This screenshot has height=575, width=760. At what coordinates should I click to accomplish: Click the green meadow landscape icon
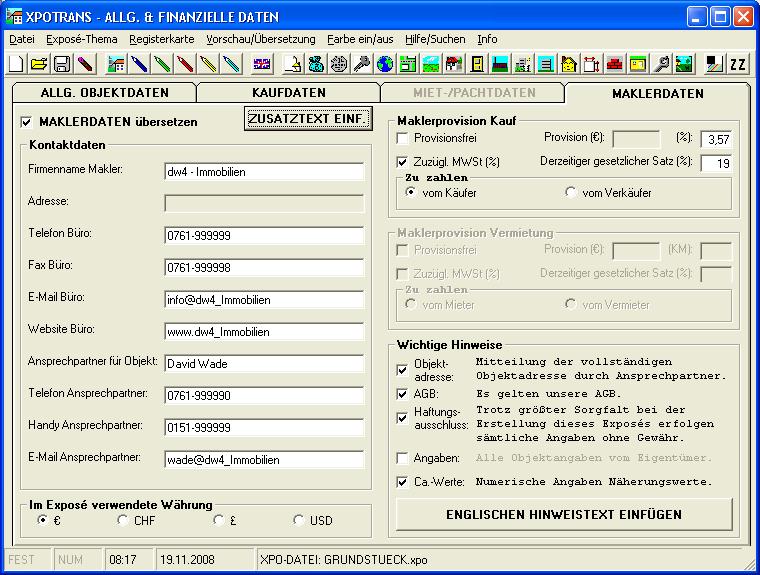point(431,64)
